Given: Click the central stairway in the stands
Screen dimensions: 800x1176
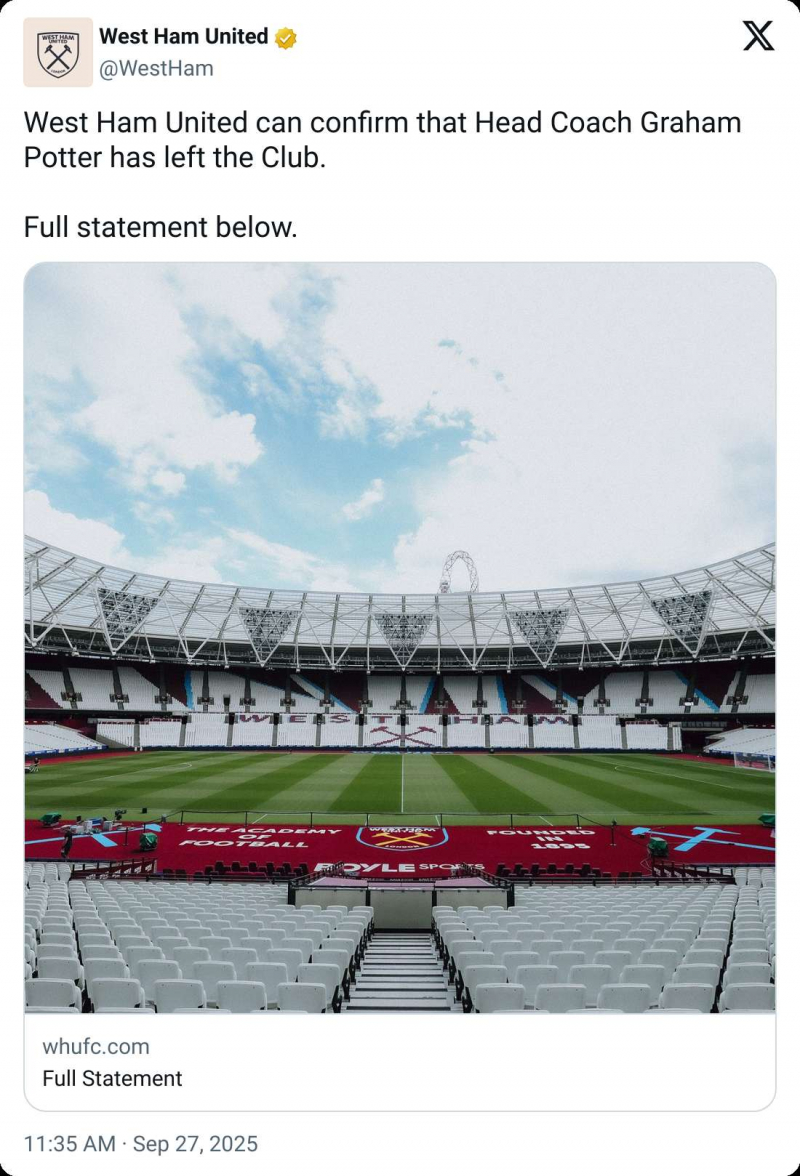Looking at the screenshot, I should (x=401, y=970).
